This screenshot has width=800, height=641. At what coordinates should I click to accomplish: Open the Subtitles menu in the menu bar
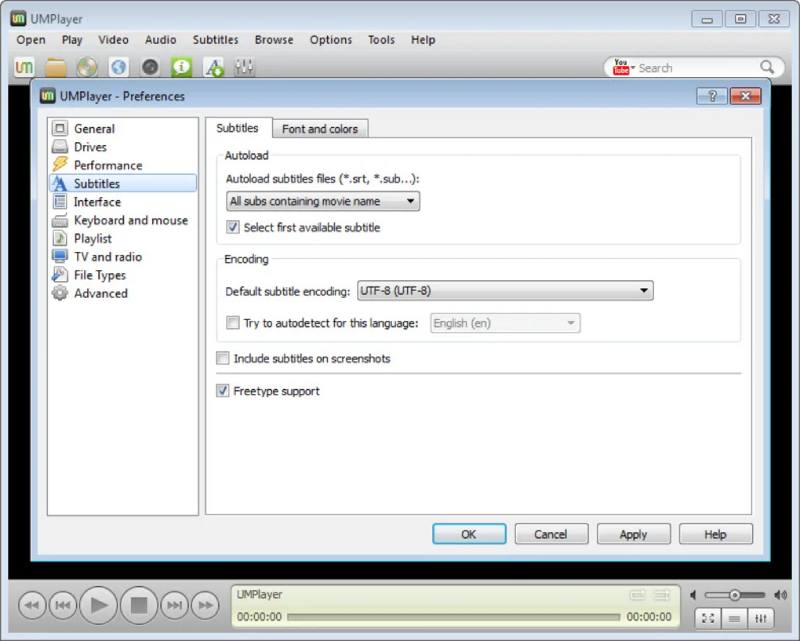tap(215, 39)
